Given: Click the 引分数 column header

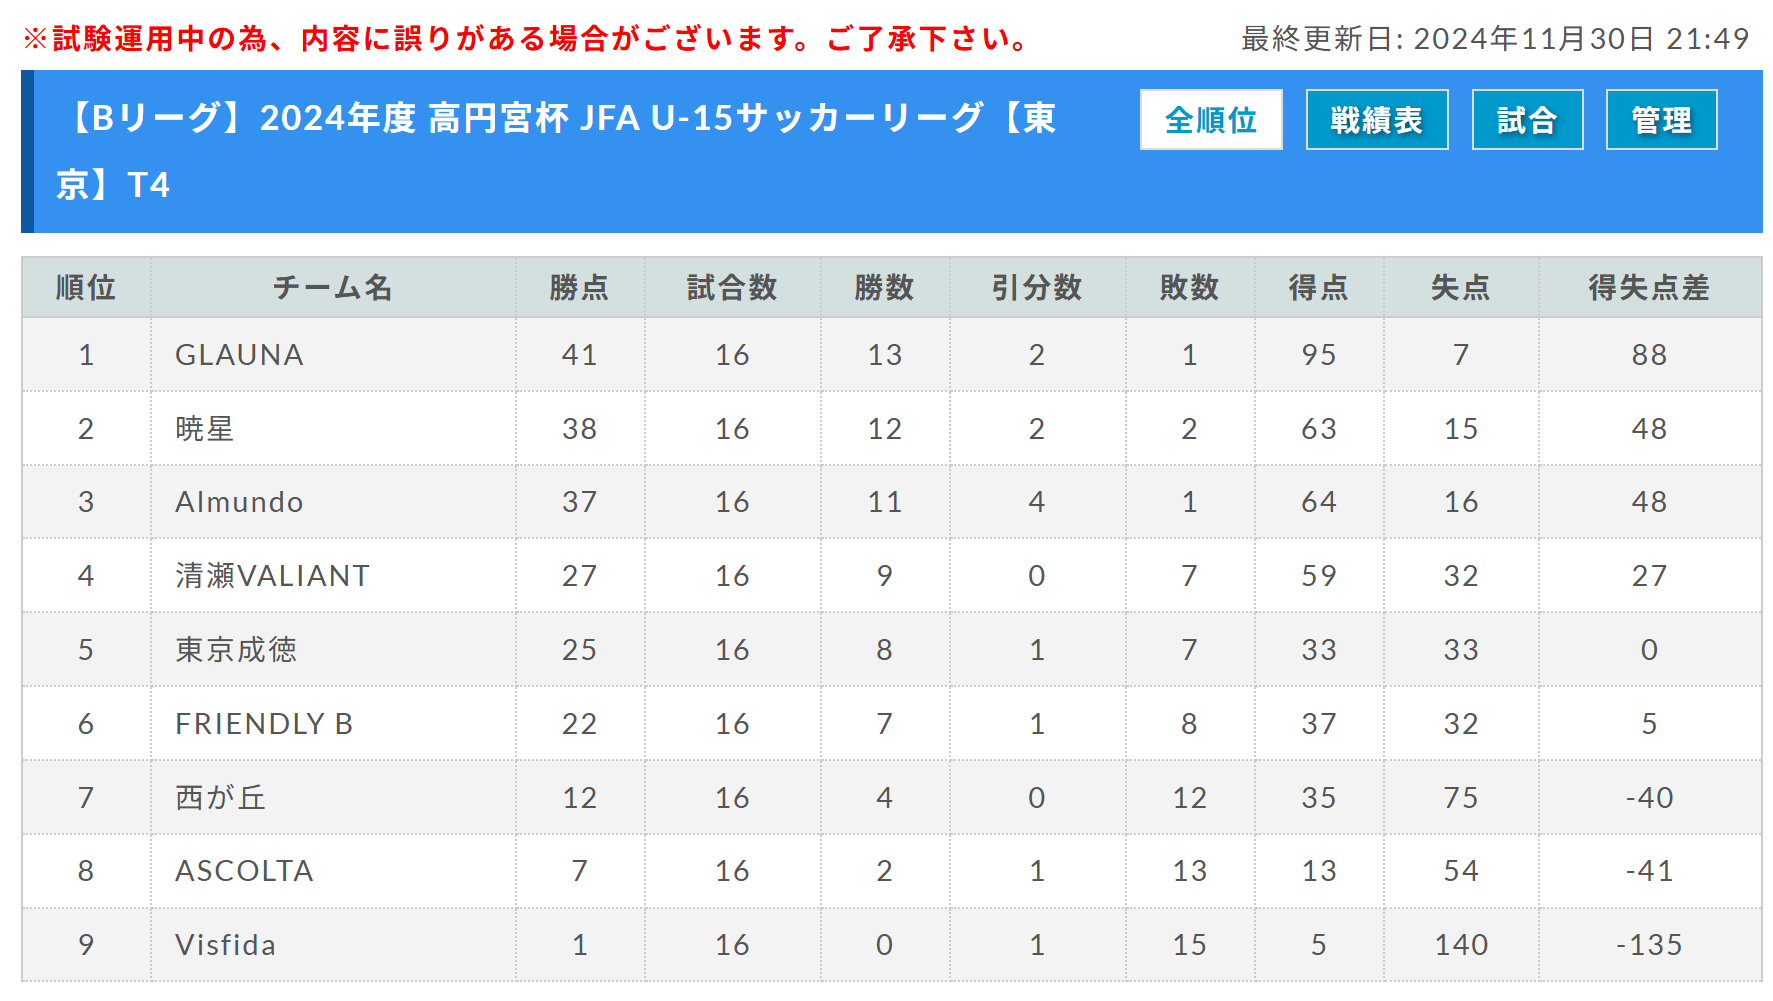Looking at the screenshot, I should tap(1037, 288).
